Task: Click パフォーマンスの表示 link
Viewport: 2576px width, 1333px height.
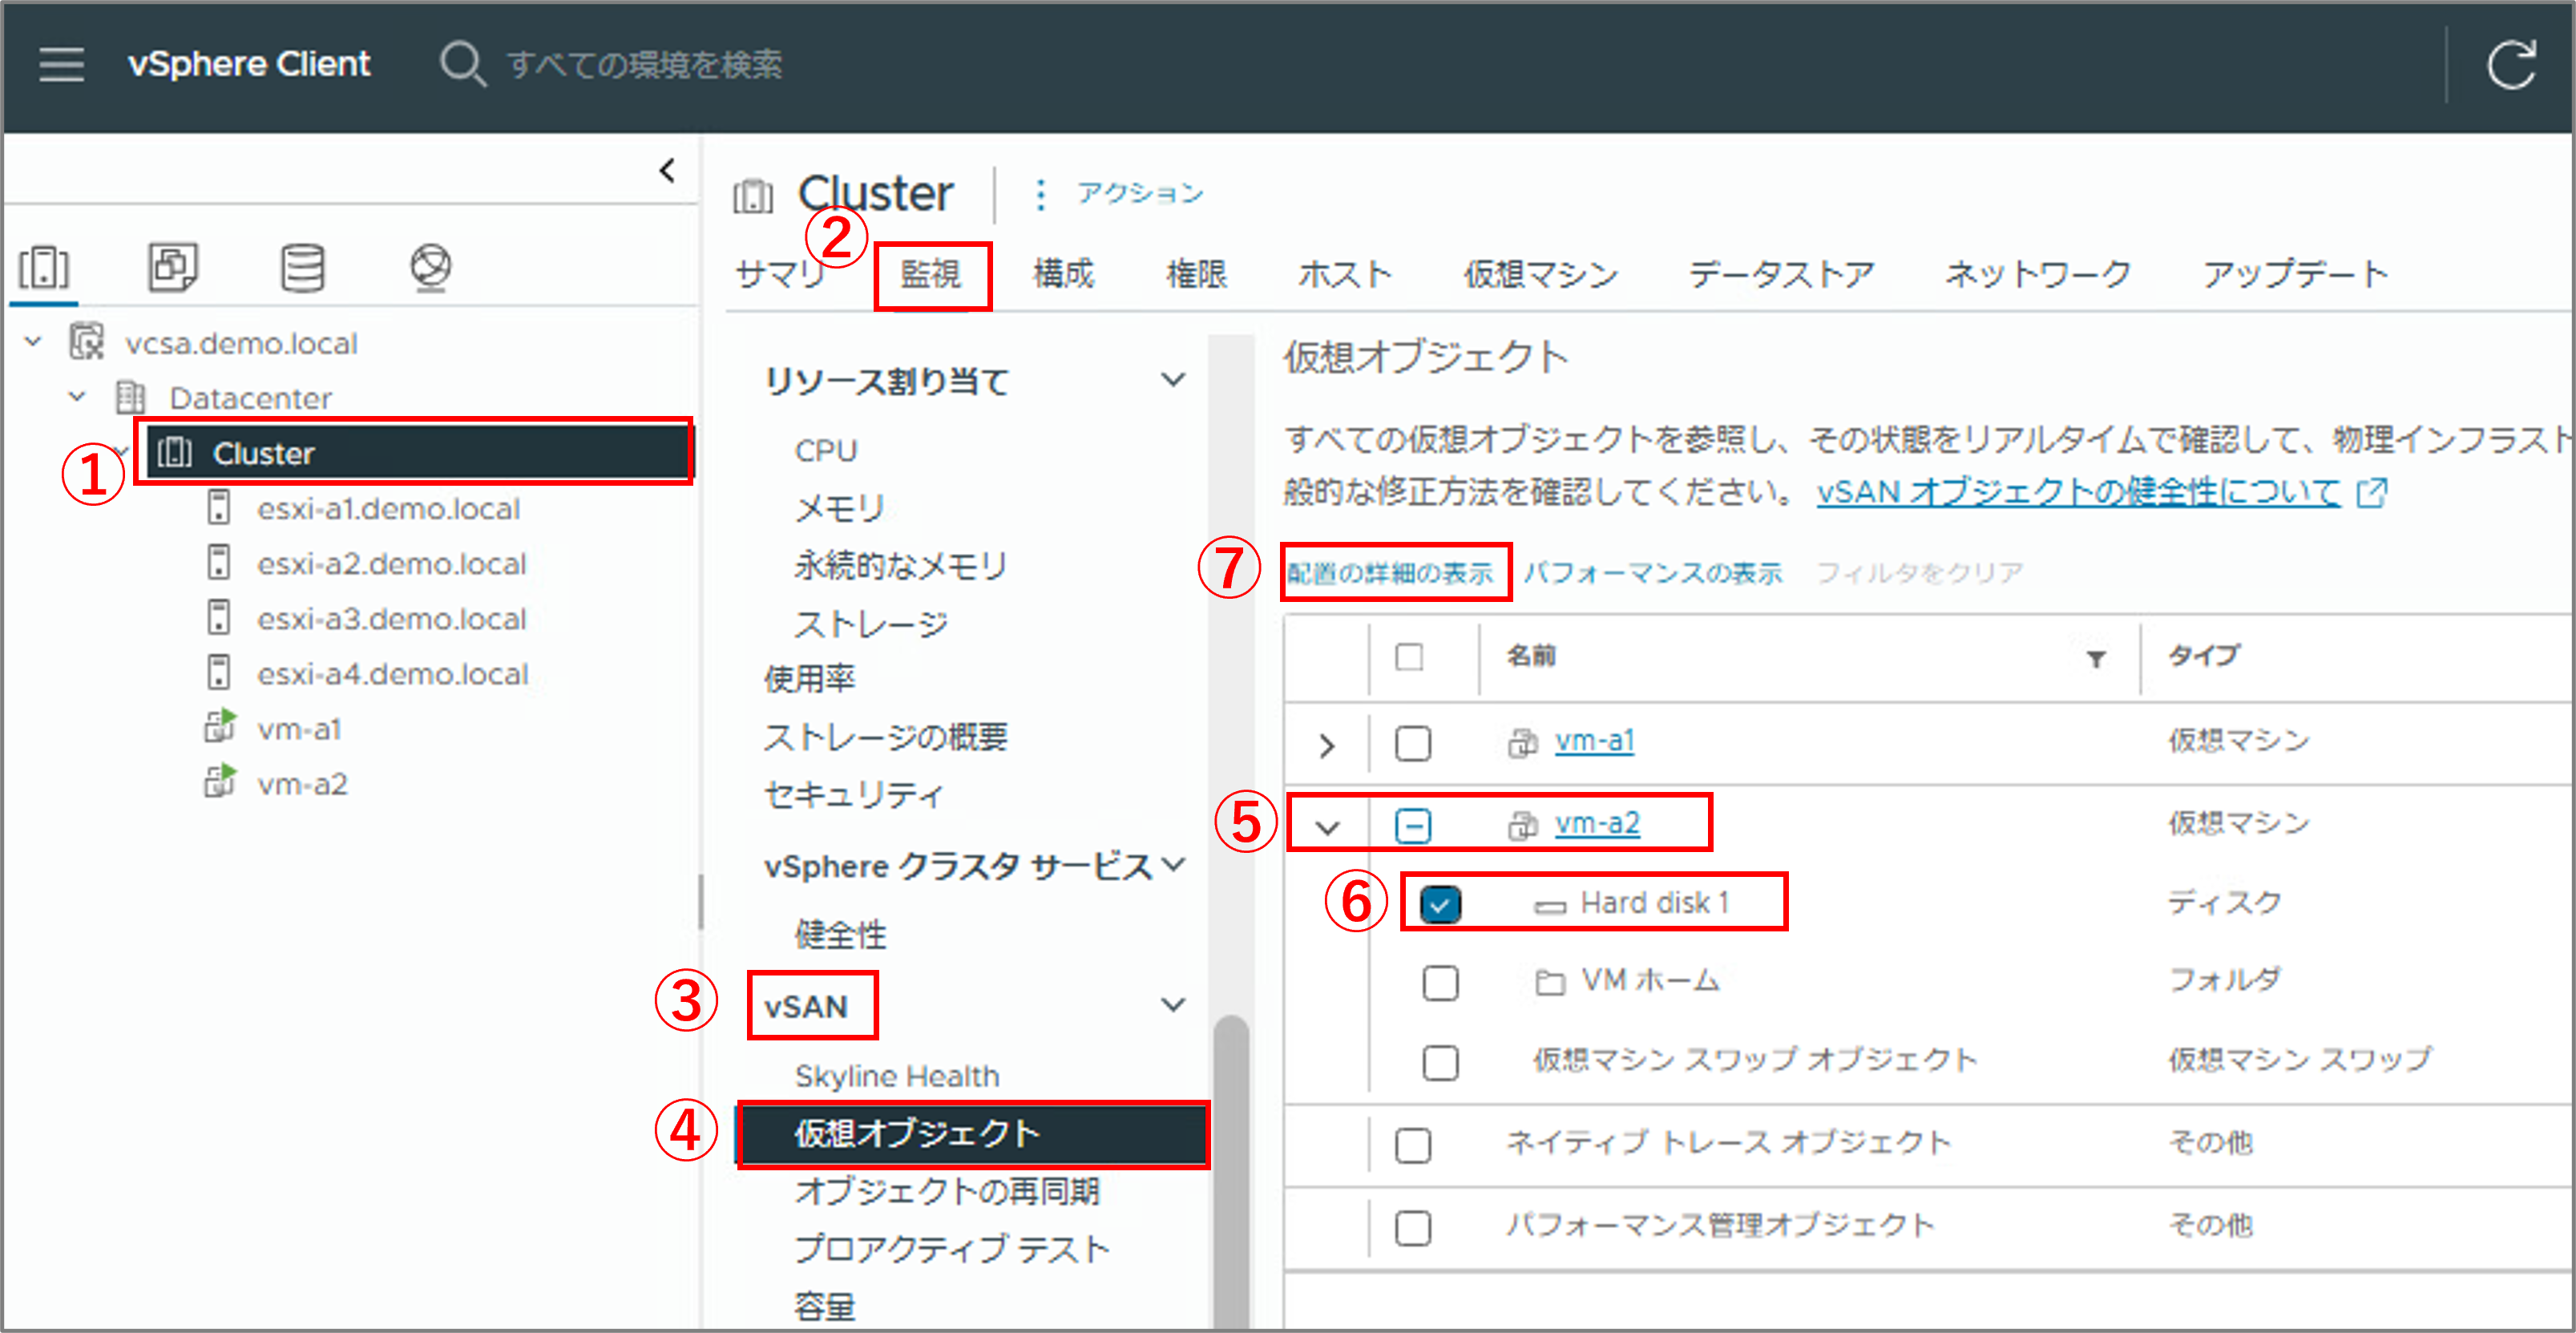Action: 1652,573
